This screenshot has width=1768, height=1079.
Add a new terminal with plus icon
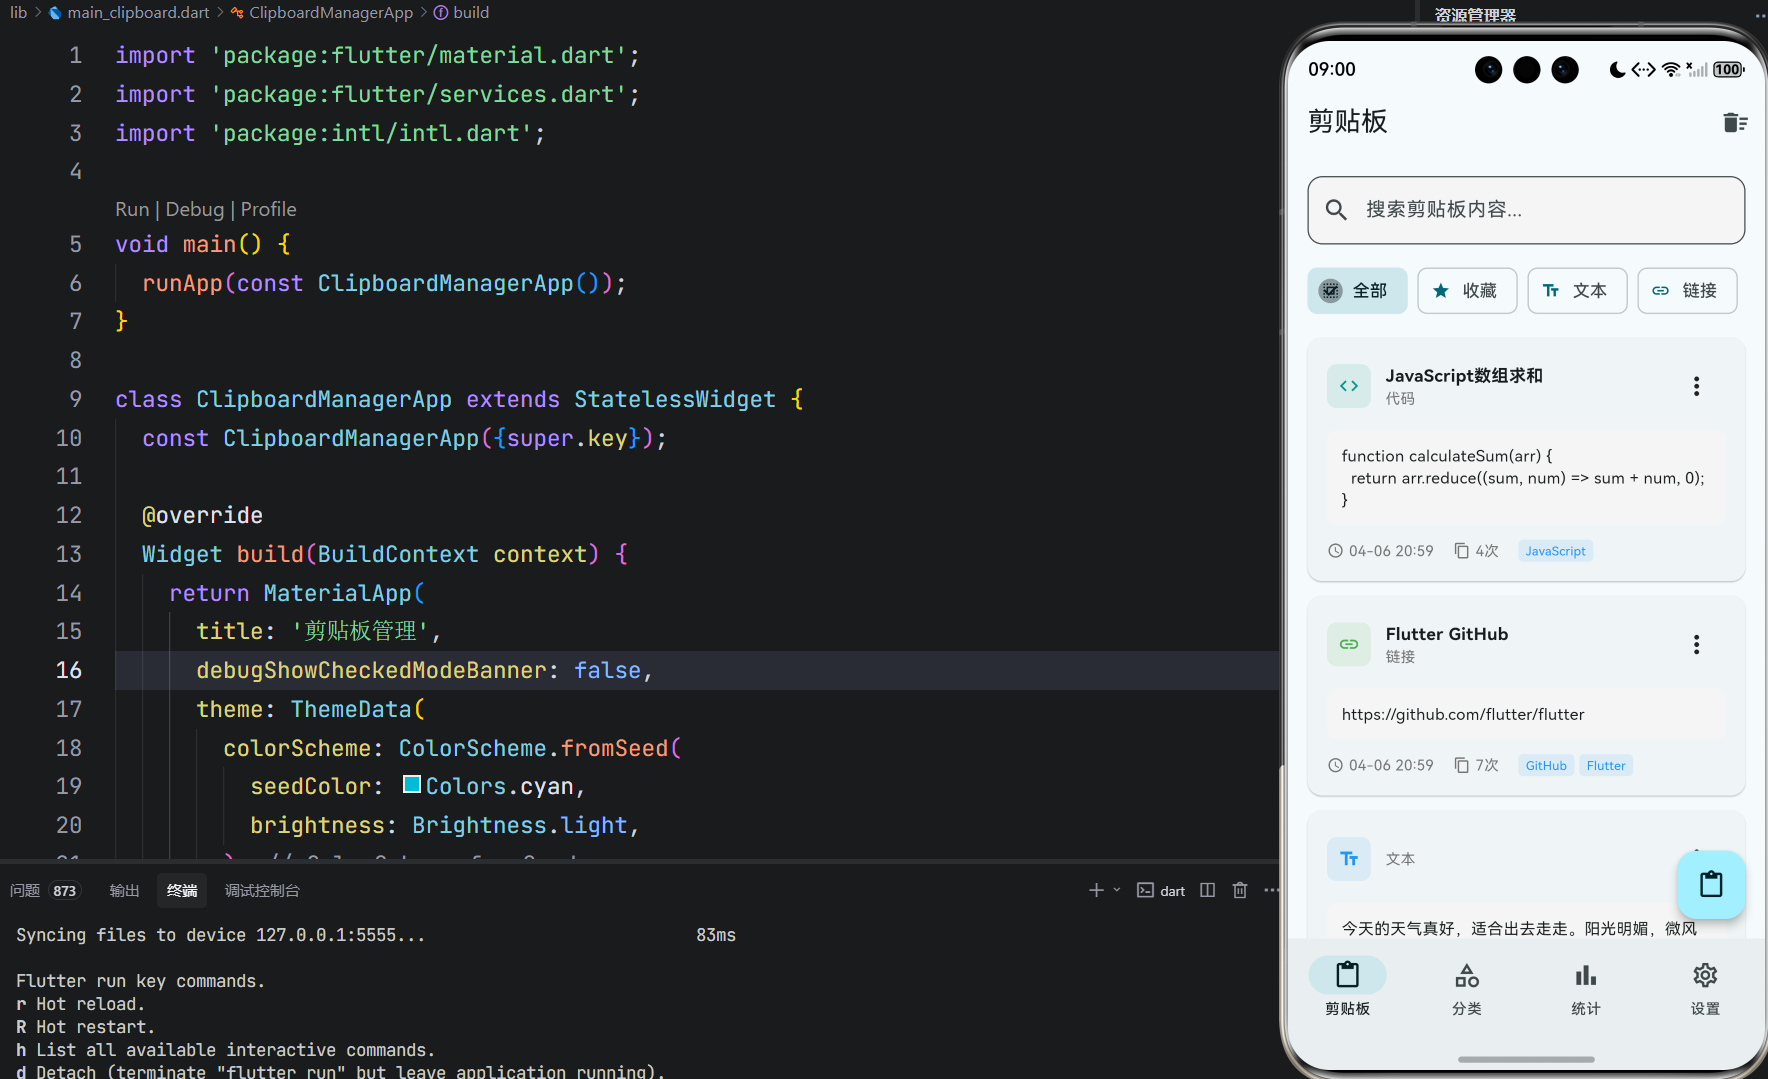click(1096, 890)
